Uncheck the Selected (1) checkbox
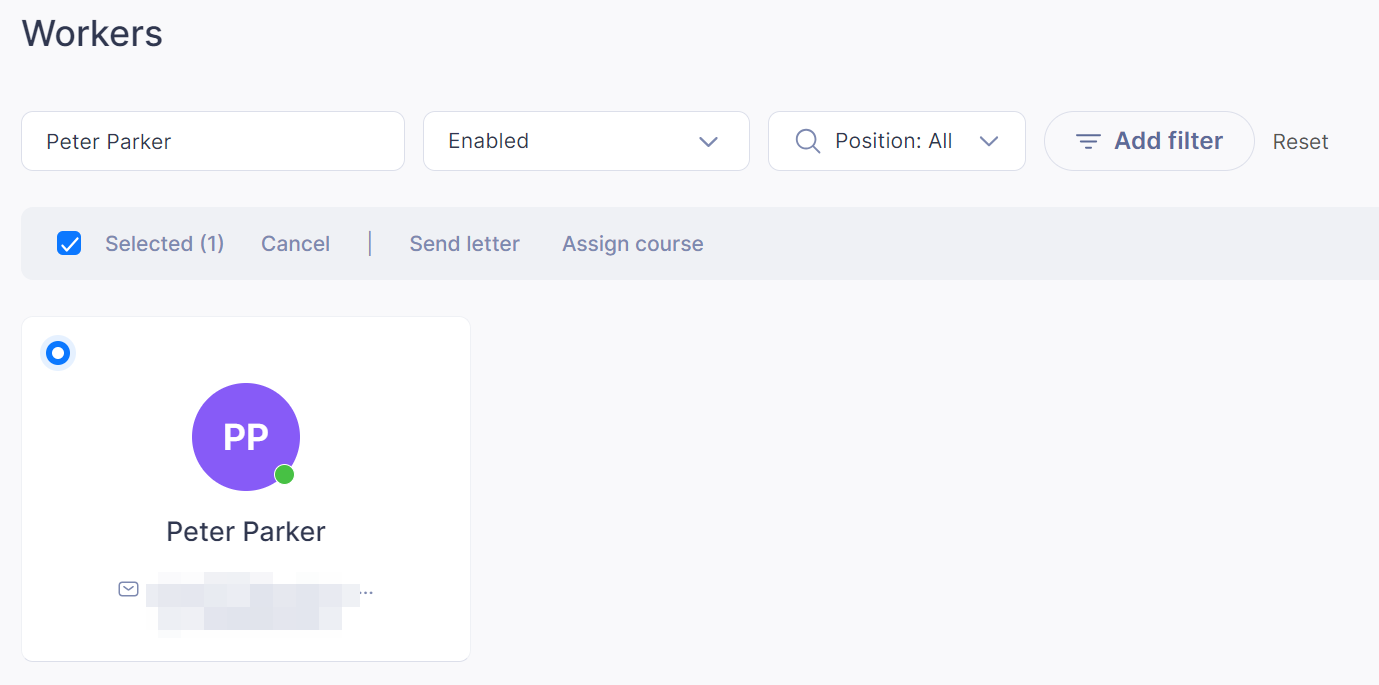 pos(69,243)
